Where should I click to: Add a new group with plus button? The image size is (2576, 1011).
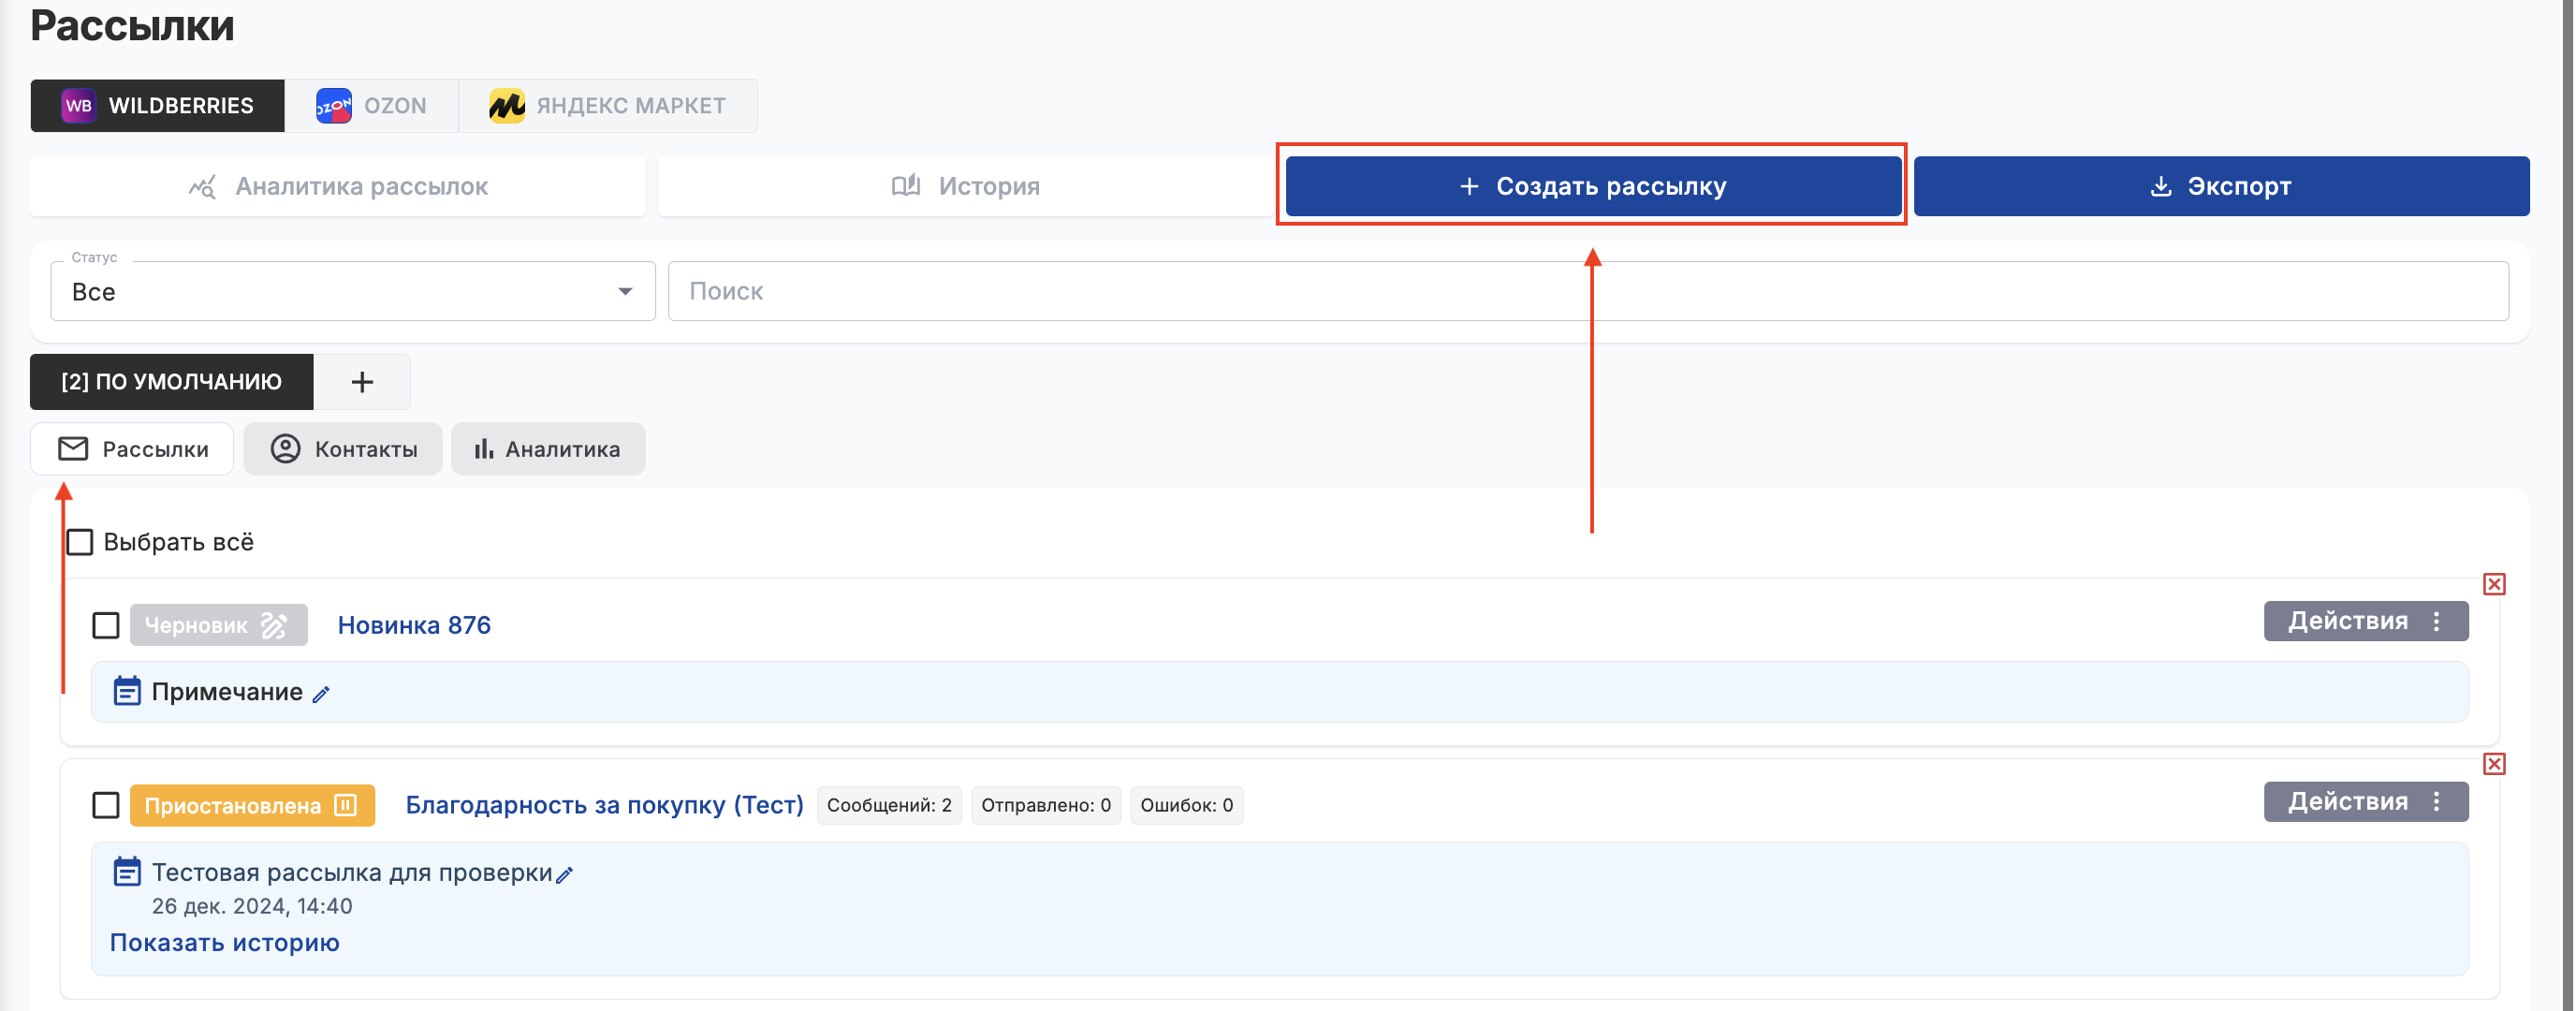click(x=362, y=381)
